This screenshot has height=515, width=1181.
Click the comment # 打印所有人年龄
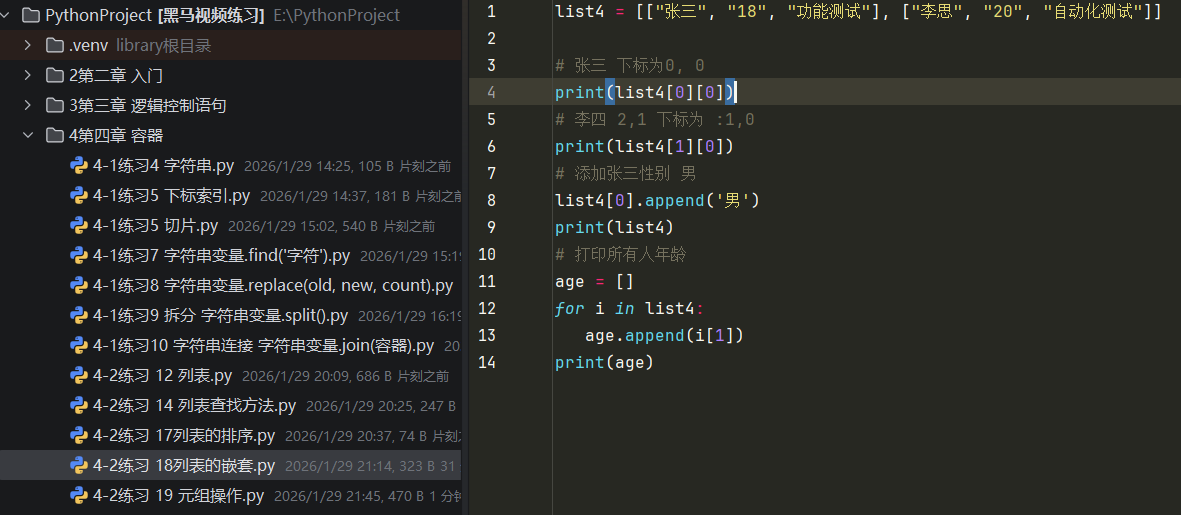point(621,255)
